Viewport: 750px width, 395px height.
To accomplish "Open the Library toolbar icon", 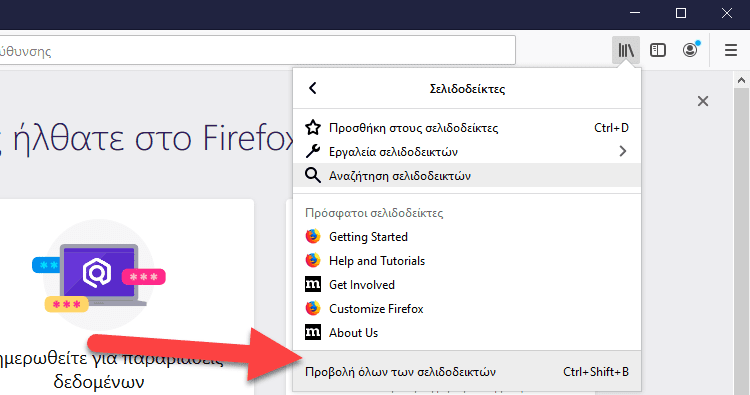I will point(626,50).
